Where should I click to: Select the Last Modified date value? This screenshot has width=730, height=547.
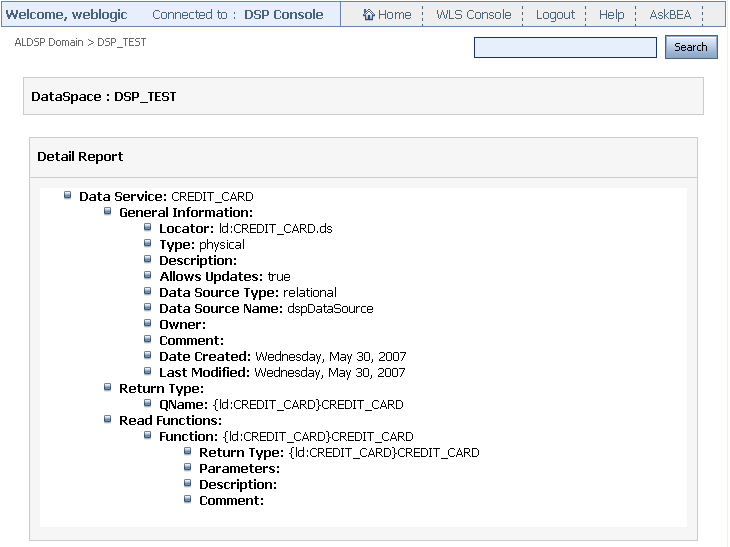pyautogui.click(x=330, y=372)
